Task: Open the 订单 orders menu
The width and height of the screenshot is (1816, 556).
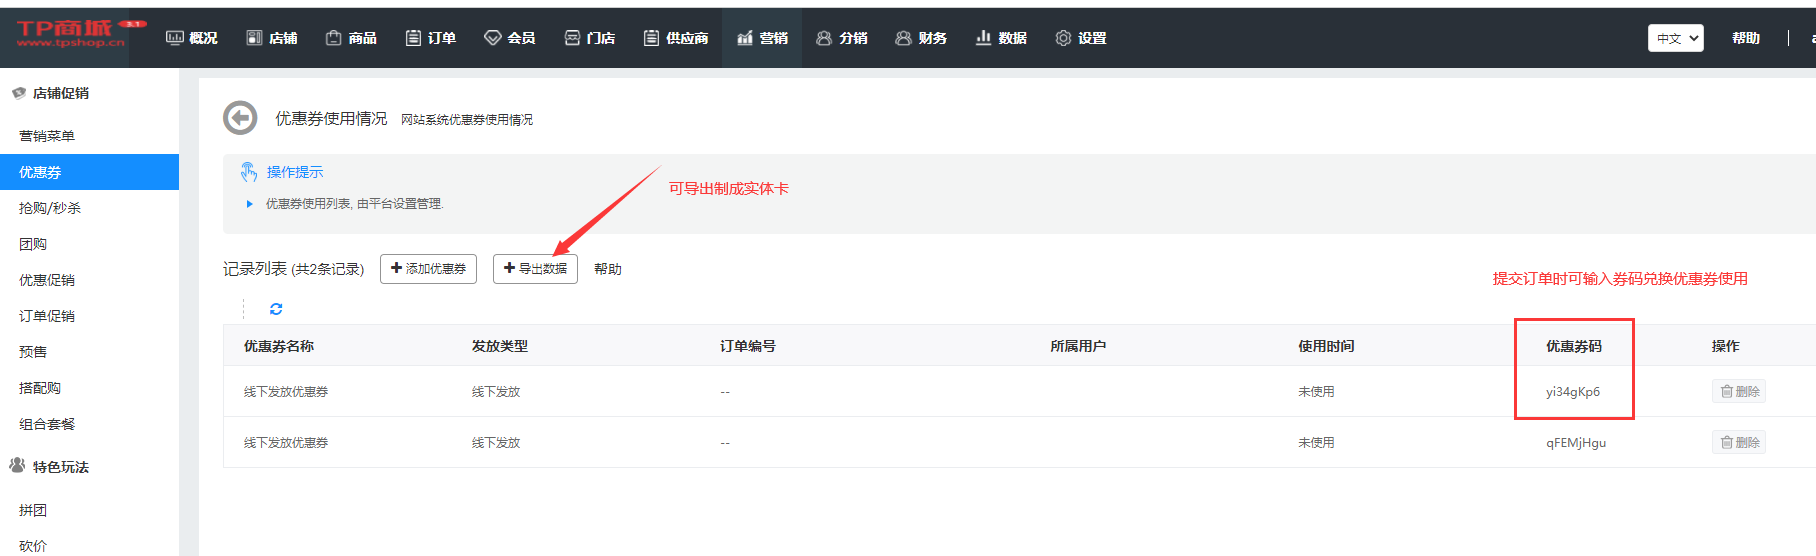Action: (x=431, y=38)
